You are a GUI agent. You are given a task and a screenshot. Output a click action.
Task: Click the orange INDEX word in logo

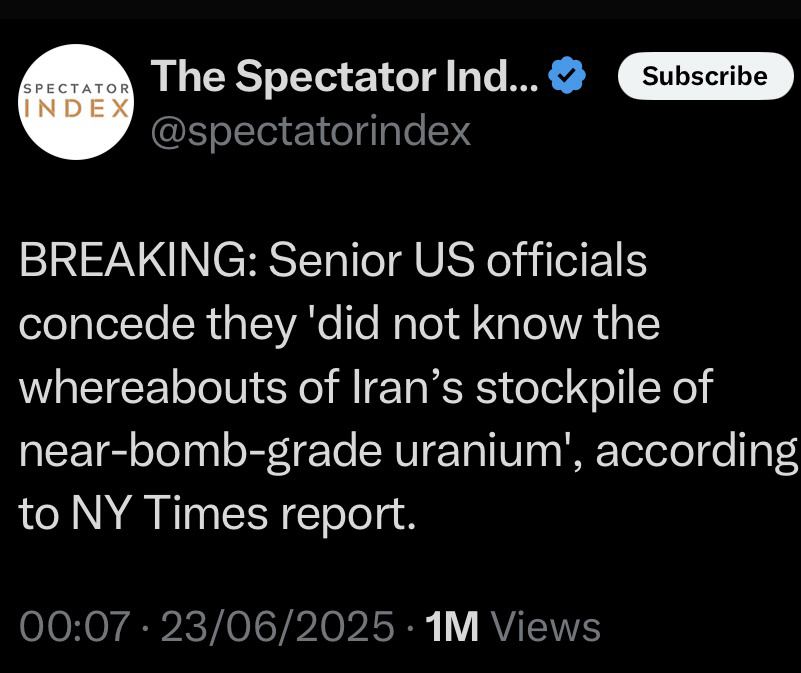tap(77, 108)
